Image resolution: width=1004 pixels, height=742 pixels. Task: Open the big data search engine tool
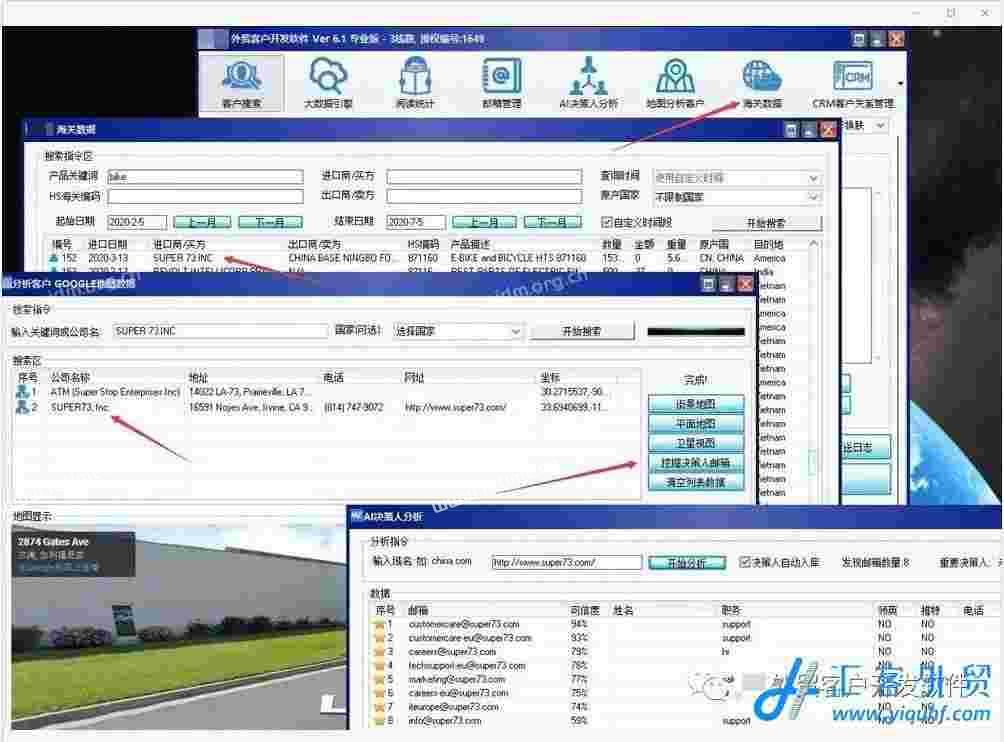pos(328,83)
